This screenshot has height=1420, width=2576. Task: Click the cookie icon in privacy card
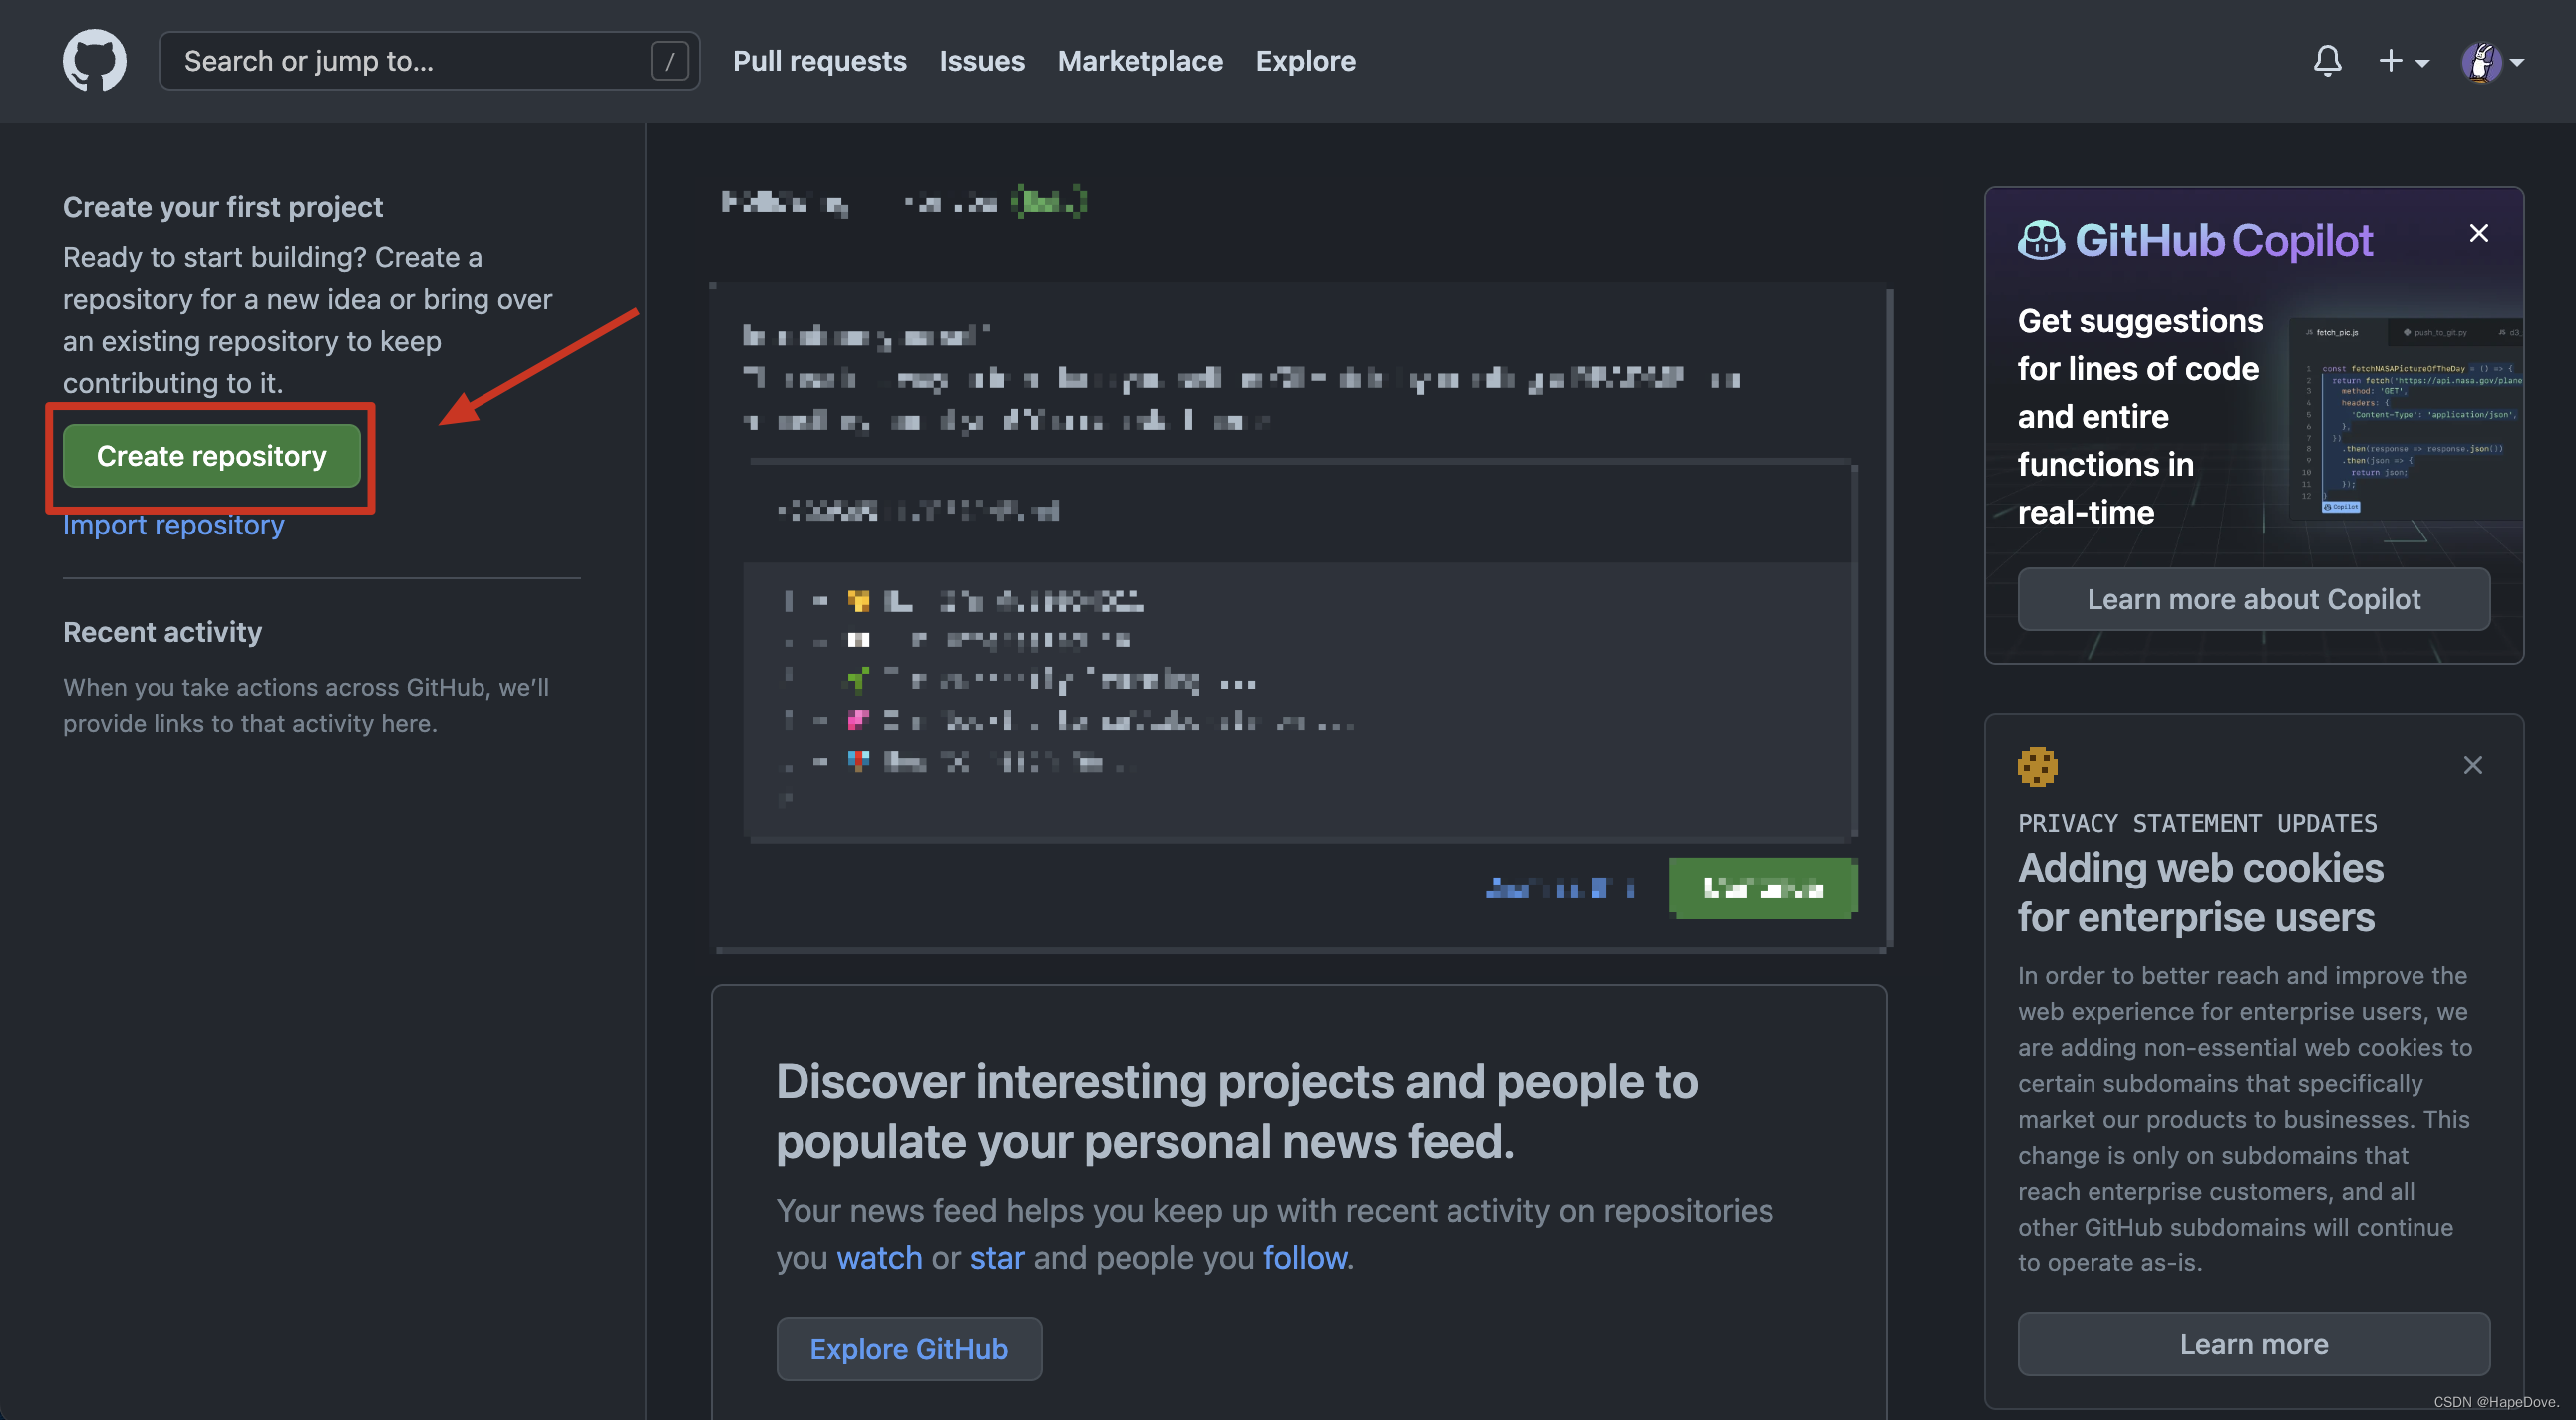[2036, 767]
